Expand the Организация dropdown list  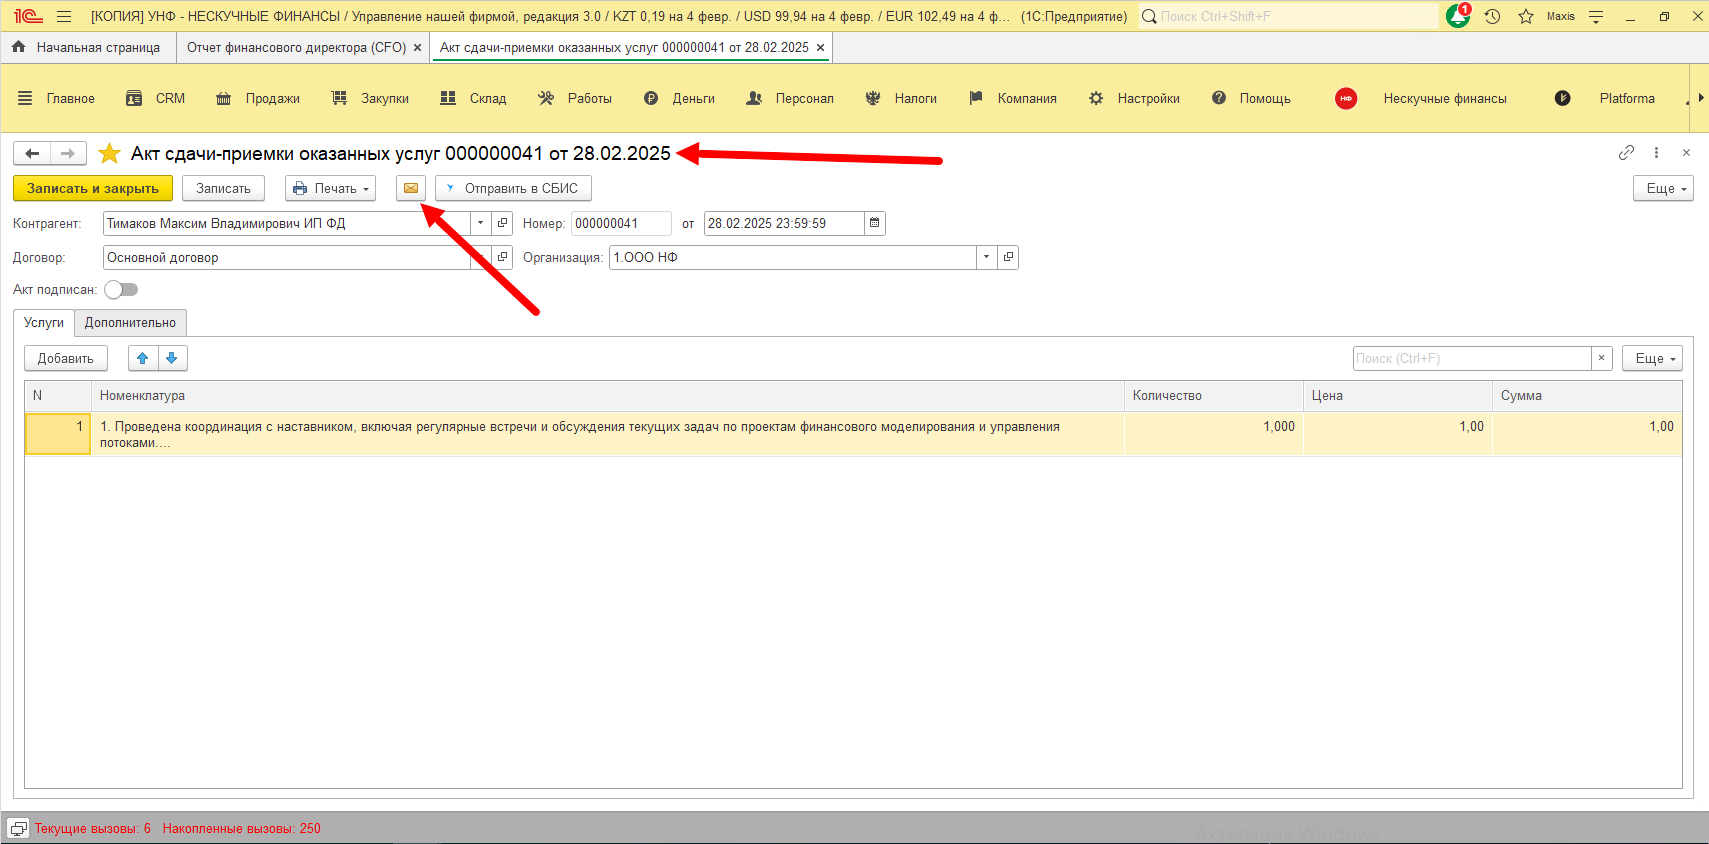coord(986,257)
